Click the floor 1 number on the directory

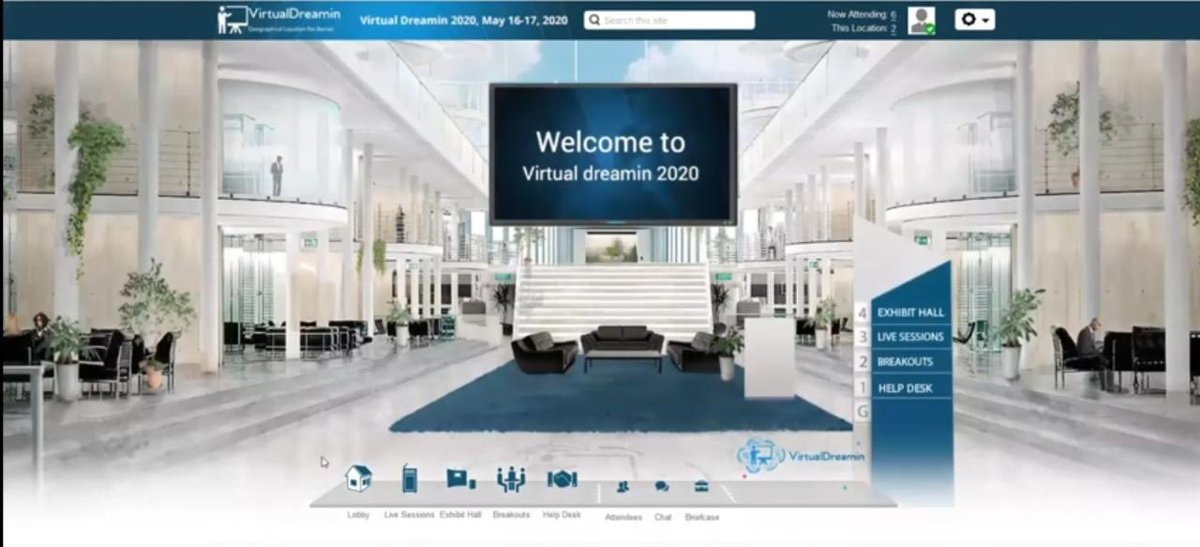863,387
